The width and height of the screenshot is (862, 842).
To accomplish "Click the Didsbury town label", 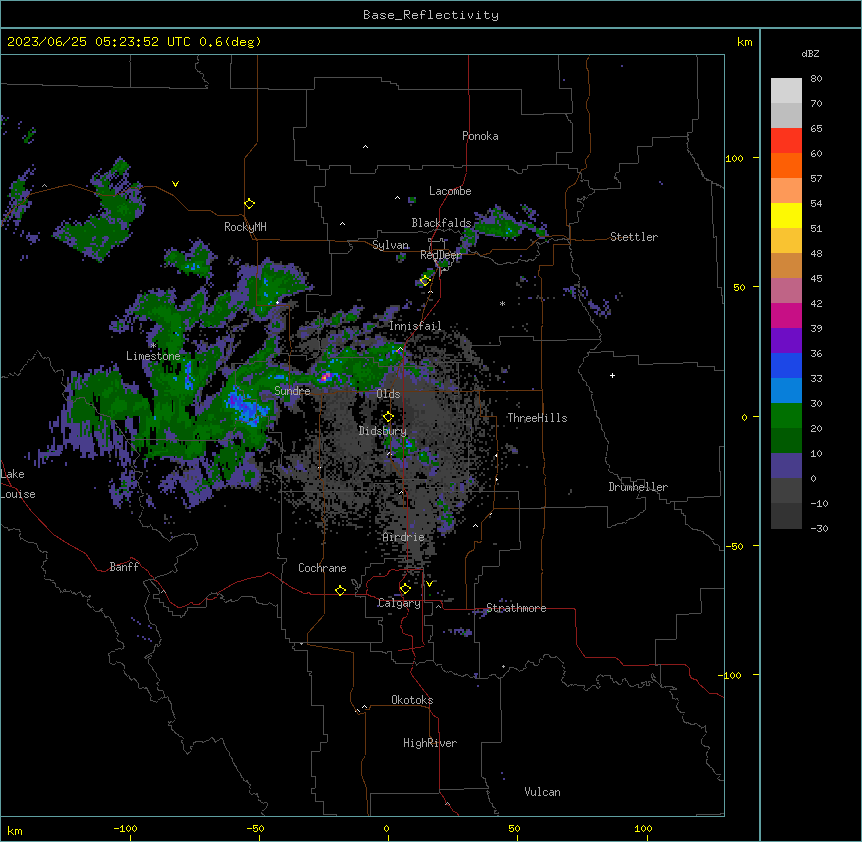I will (383, 431).
